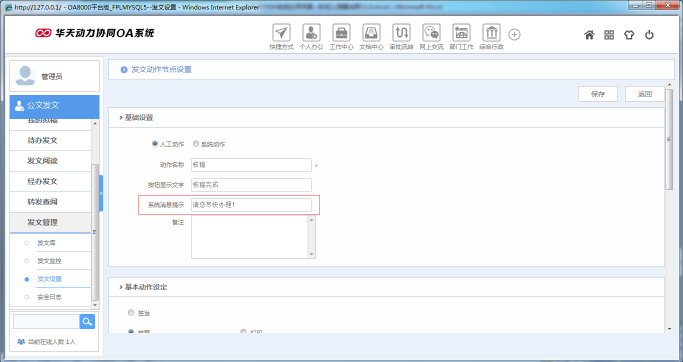Image resolution: width=683 pixels, height=362 pixels.
Task: Open the 部门工作 department work icon
Action: pyautogui.click(x=461, y=33)
